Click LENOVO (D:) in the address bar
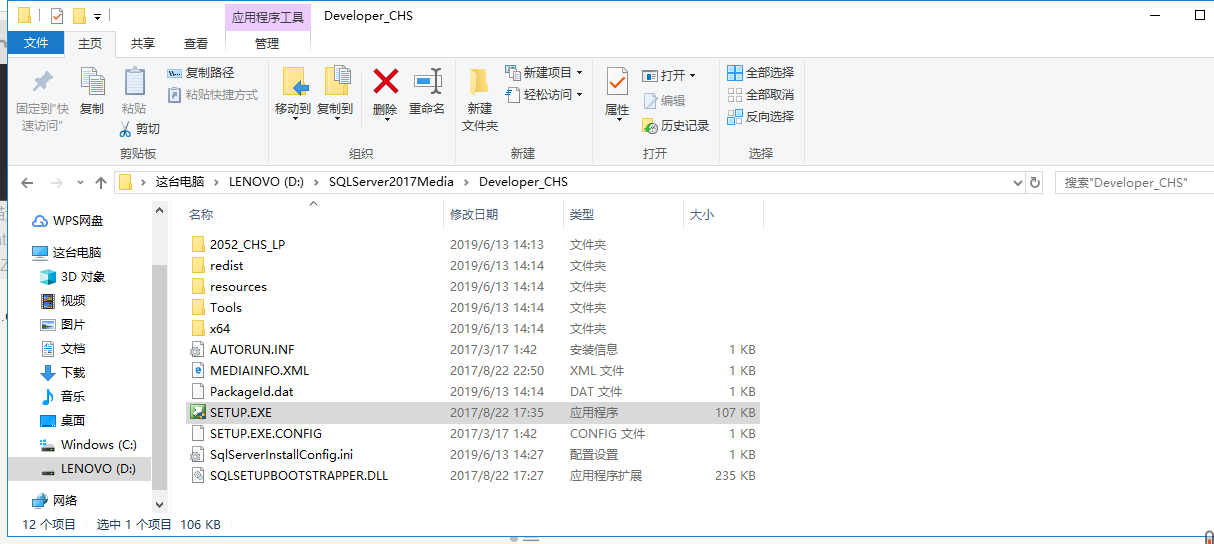This screenshot has width=1214, height=544. click(266, 182)
